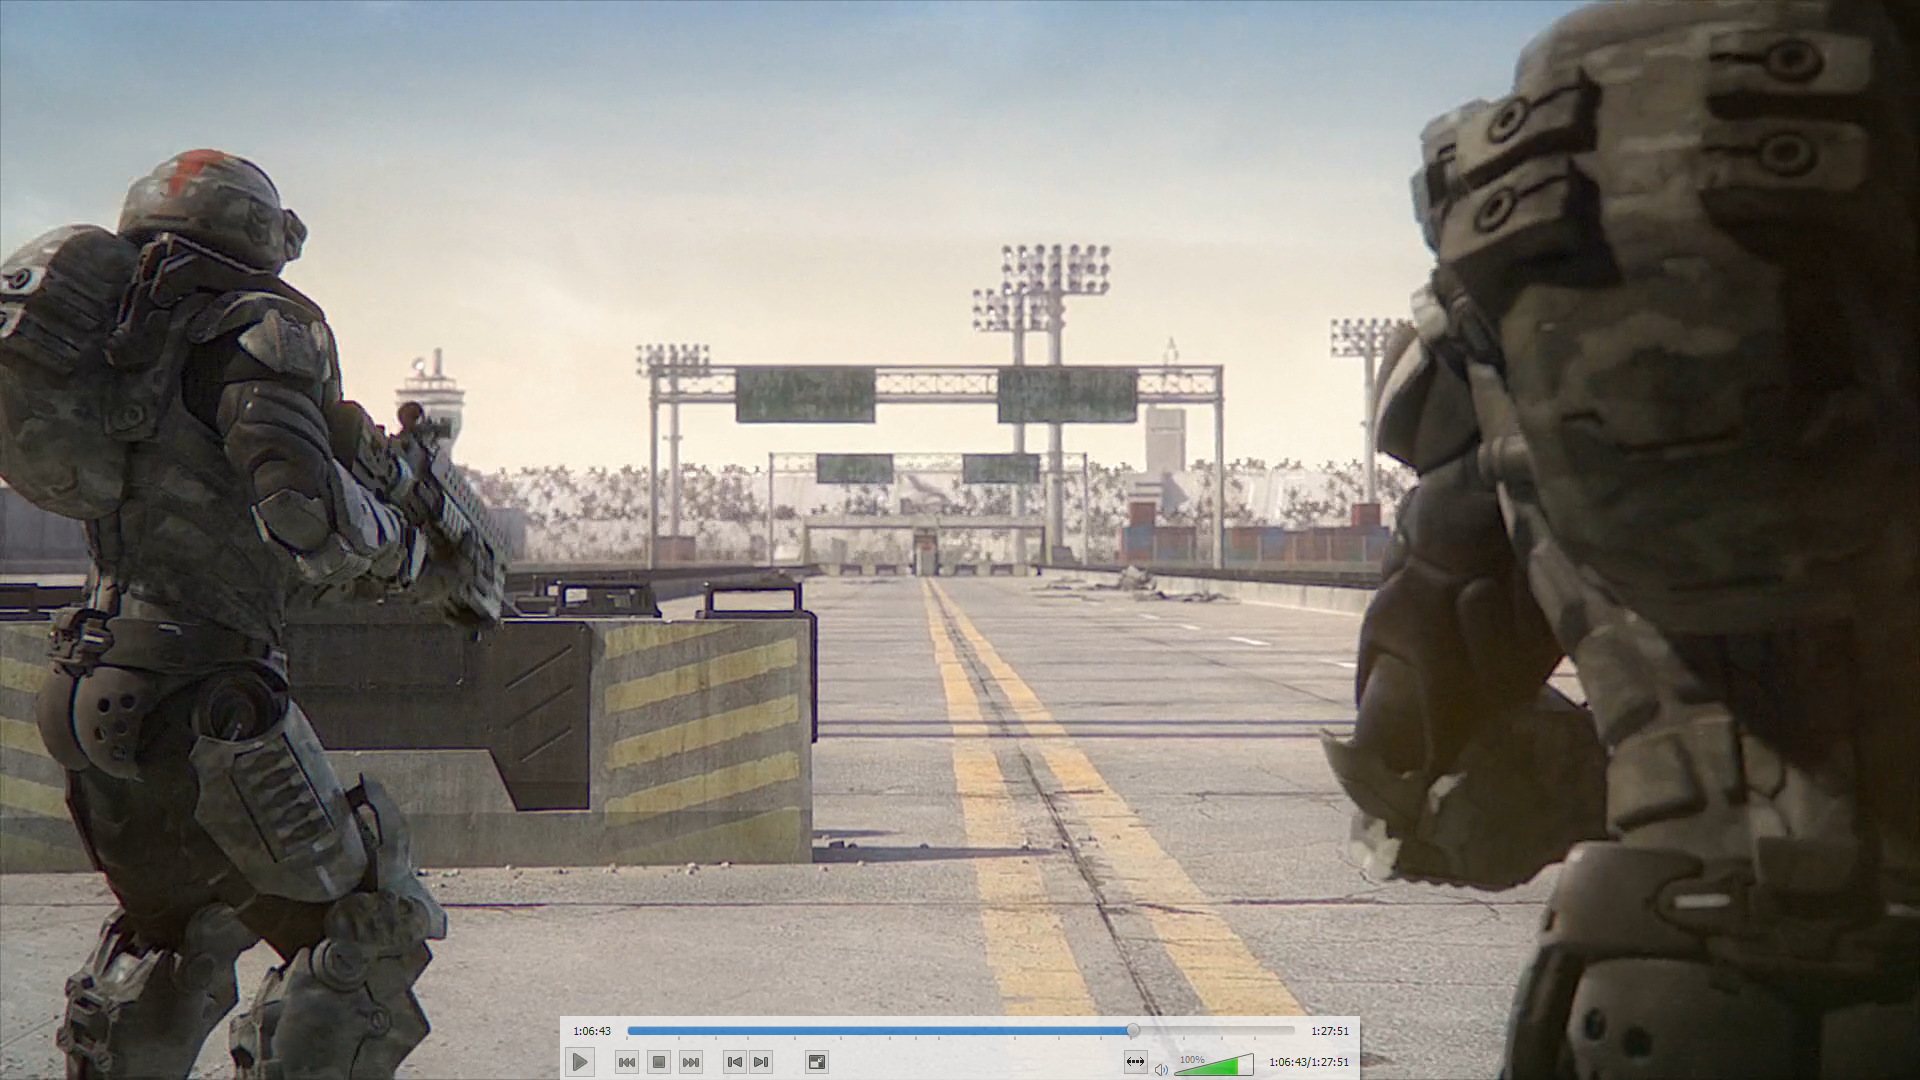
Task: Click the video on the overhead highway signs
Action: 805,394
